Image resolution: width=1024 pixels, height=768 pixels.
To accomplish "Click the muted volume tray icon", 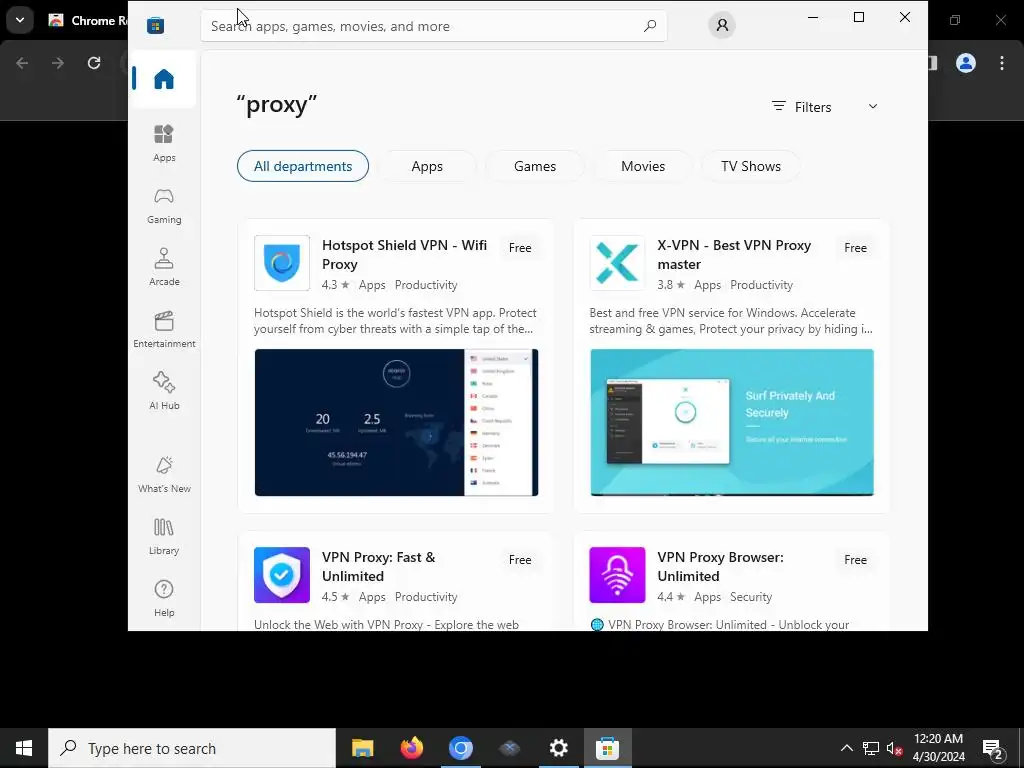I will [x=895, y=748].
